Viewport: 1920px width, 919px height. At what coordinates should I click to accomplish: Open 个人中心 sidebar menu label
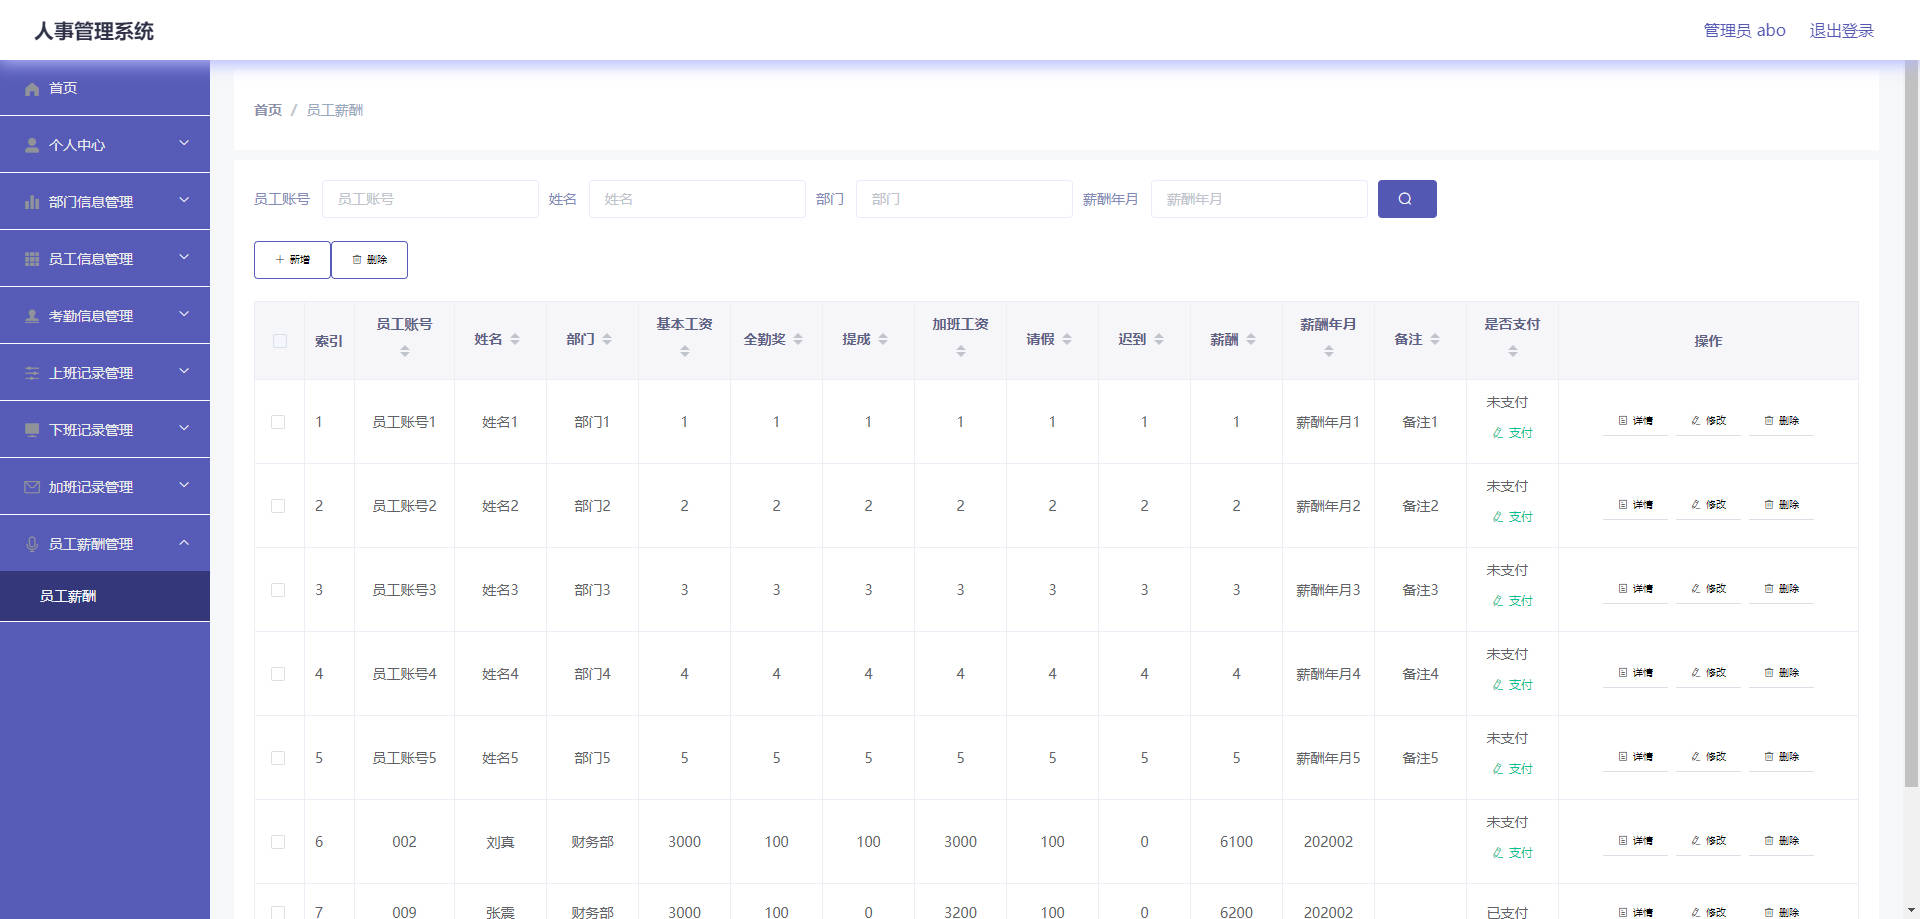coord(77,145)
